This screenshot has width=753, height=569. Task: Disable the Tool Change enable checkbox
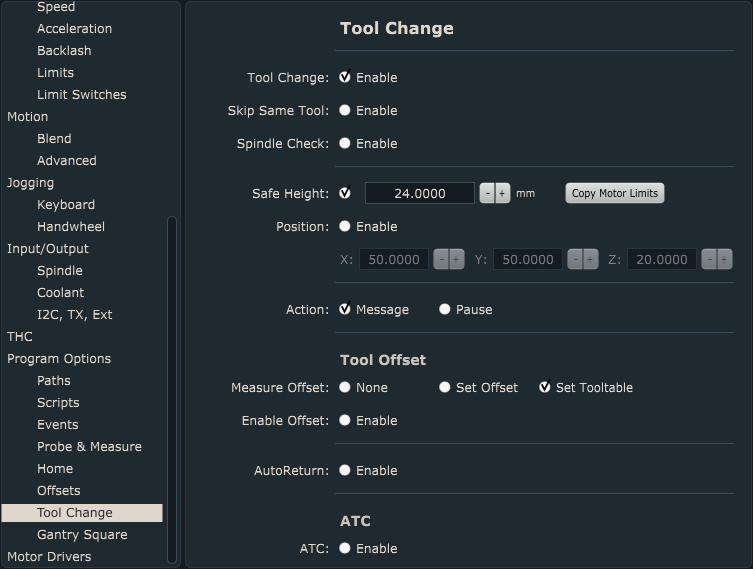[x=345, y=77]
